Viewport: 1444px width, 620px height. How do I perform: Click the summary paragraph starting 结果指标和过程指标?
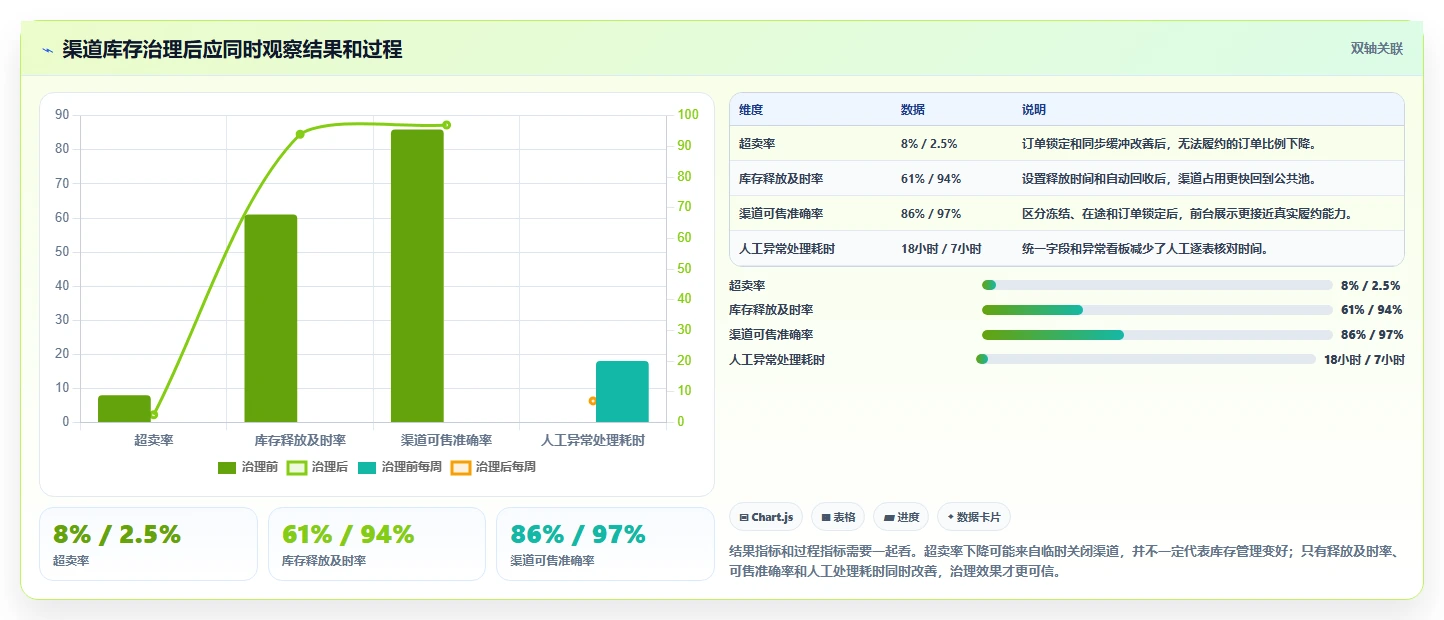click(x=1067, y=561)
